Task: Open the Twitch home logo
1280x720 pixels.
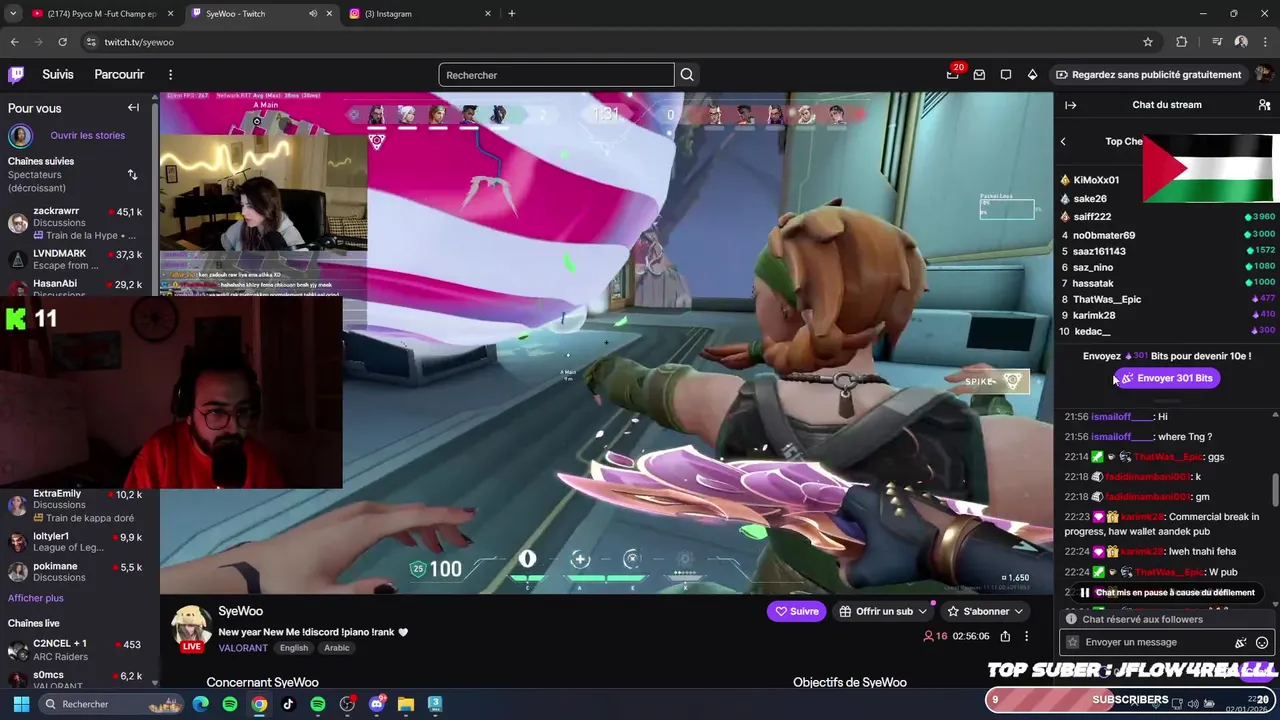Action: click(16, 74)
